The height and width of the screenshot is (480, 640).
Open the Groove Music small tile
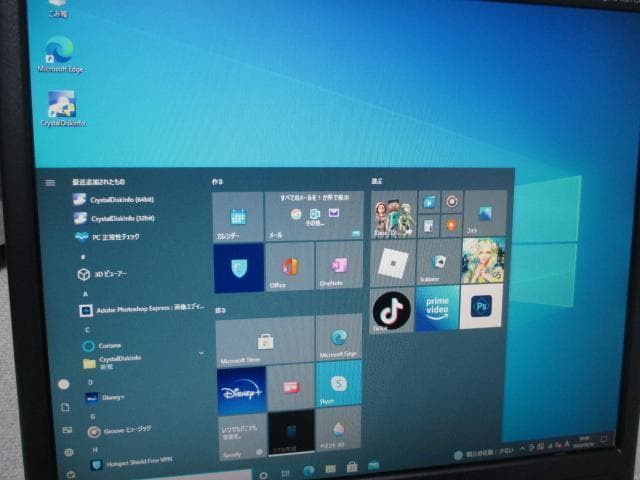click(452, 201)
